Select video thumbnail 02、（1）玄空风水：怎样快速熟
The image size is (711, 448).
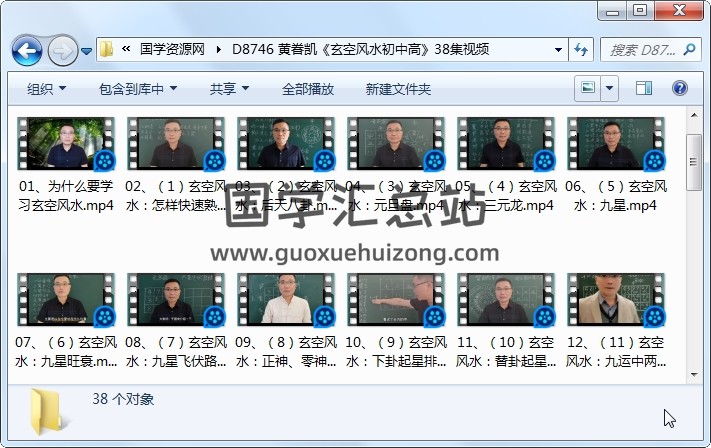pyautogui.click(x=176, y=144)
